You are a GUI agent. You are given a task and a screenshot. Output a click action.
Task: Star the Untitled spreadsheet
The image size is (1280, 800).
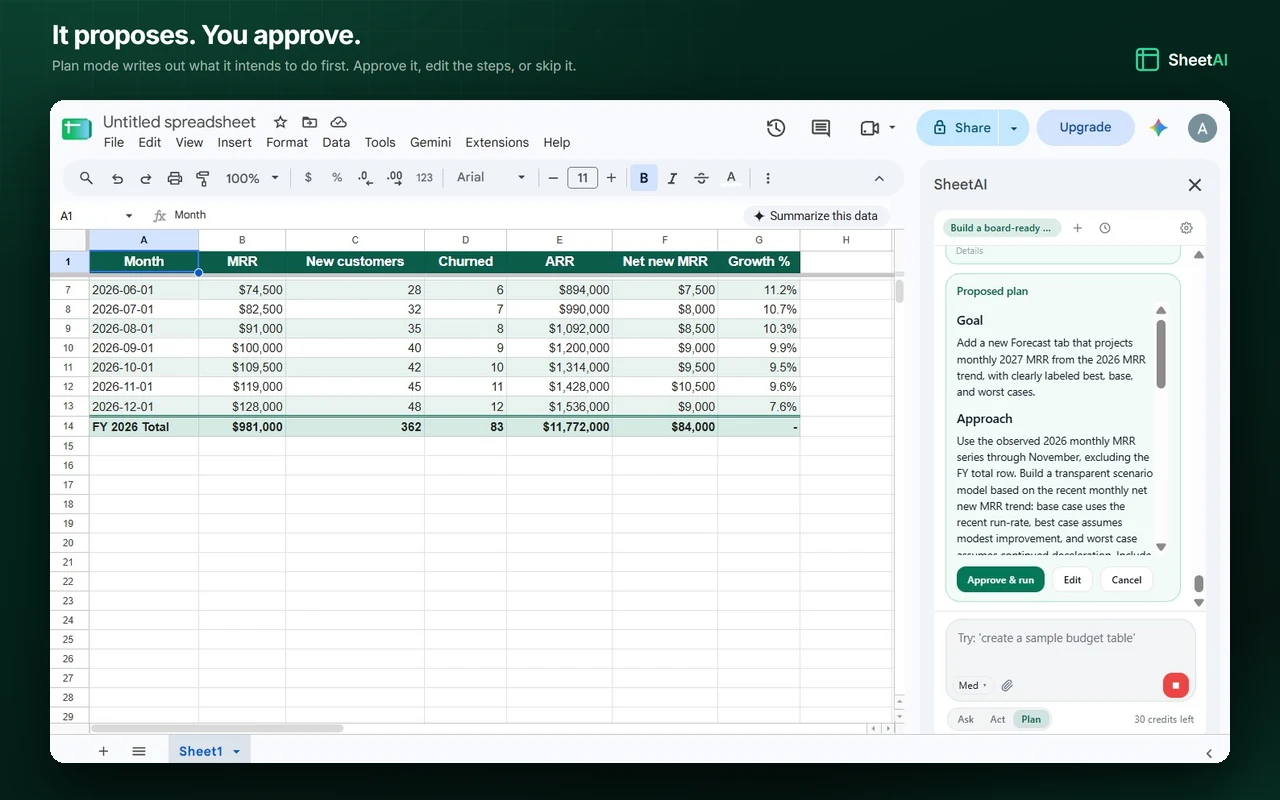pyautogui.click(x=281, y=122)
